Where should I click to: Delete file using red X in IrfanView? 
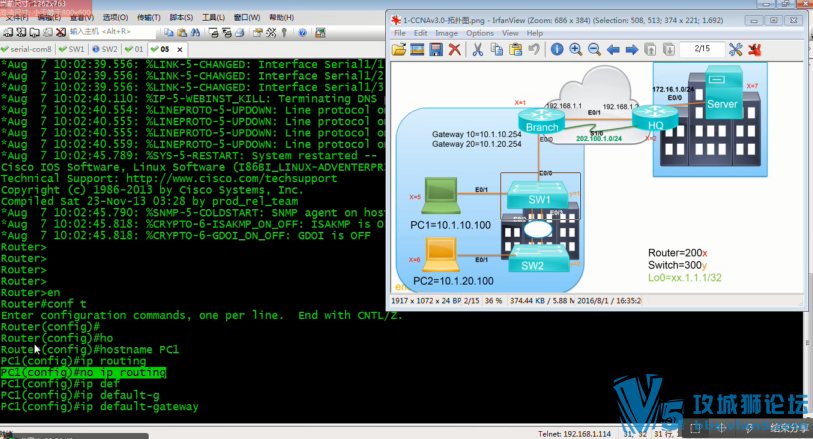[455, 50]
